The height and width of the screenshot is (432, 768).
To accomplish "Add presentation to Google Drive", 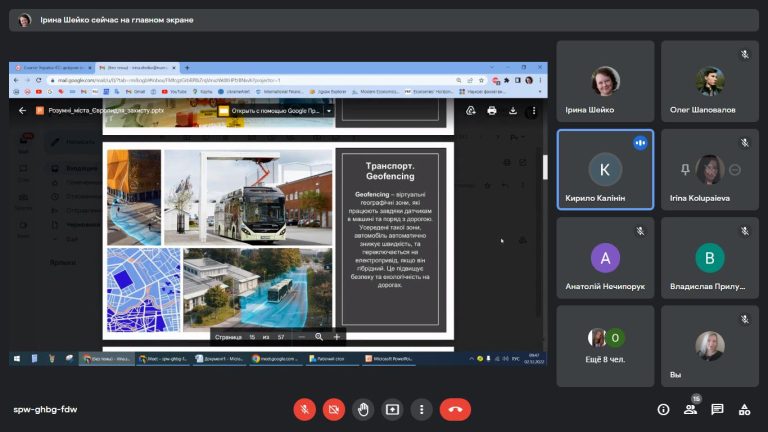I will pos(471,111).
